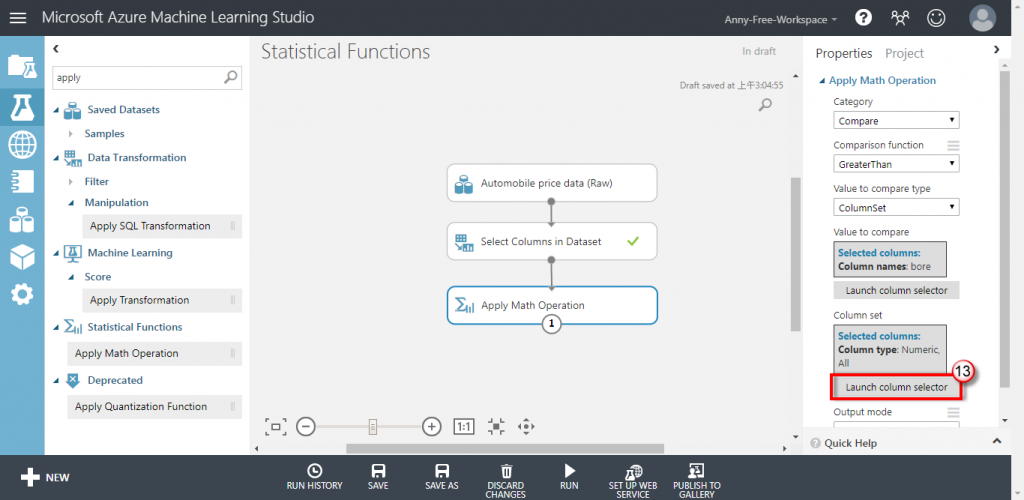This screenshot has width=1024, height=500.
Task: Open Trained Models cube icon
Action: click(22, 258)
